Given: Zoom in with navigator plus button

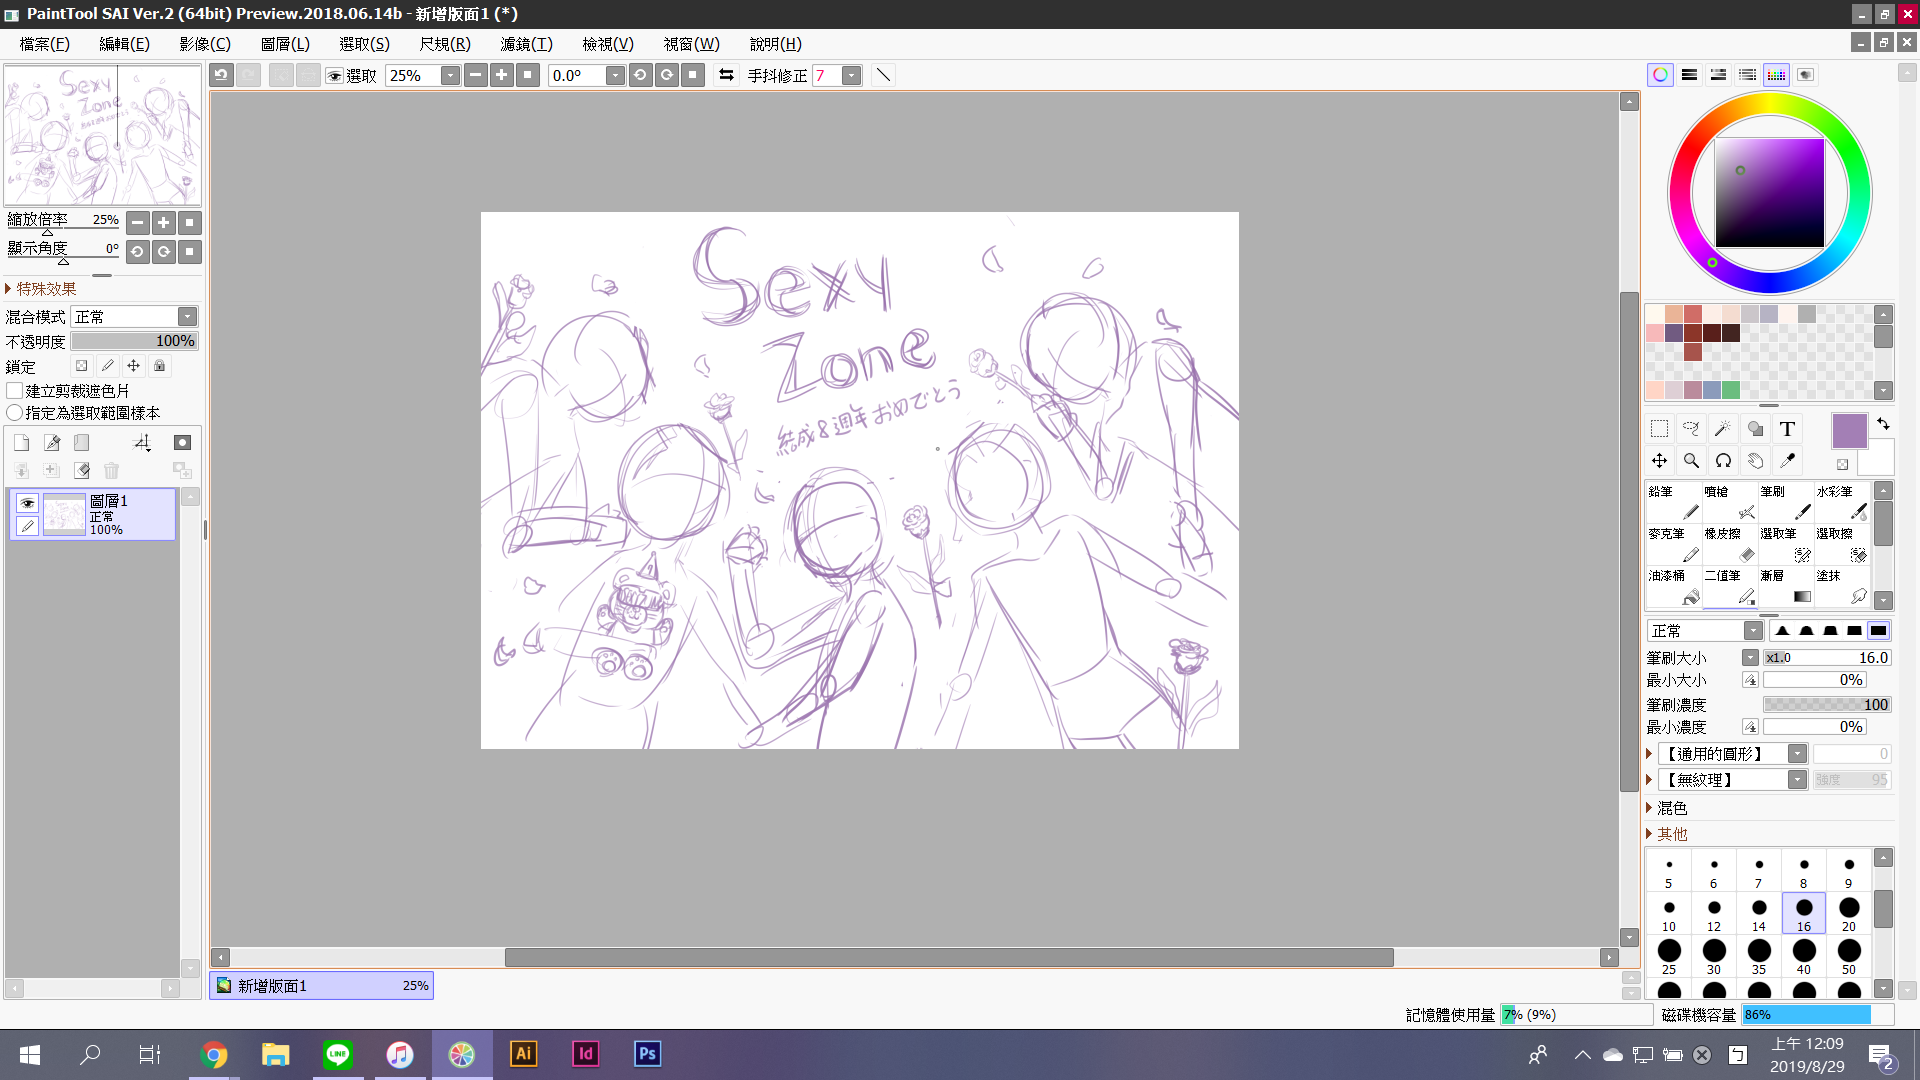Looking at the screenshot, I should click(164, 223).
